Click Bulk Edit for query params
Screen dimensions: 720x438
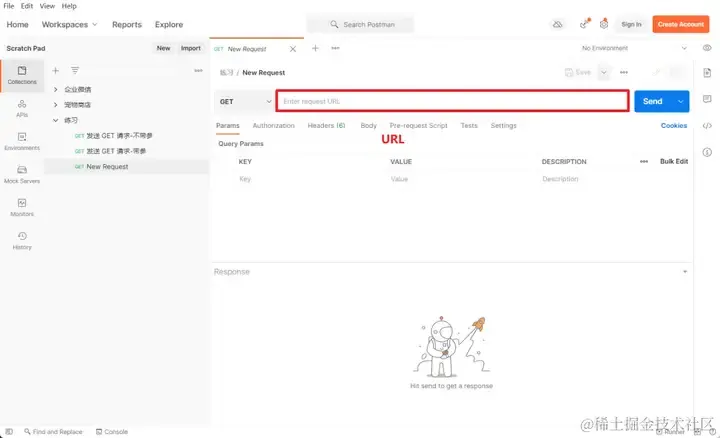pyautogui.click(x=674, y=161)
